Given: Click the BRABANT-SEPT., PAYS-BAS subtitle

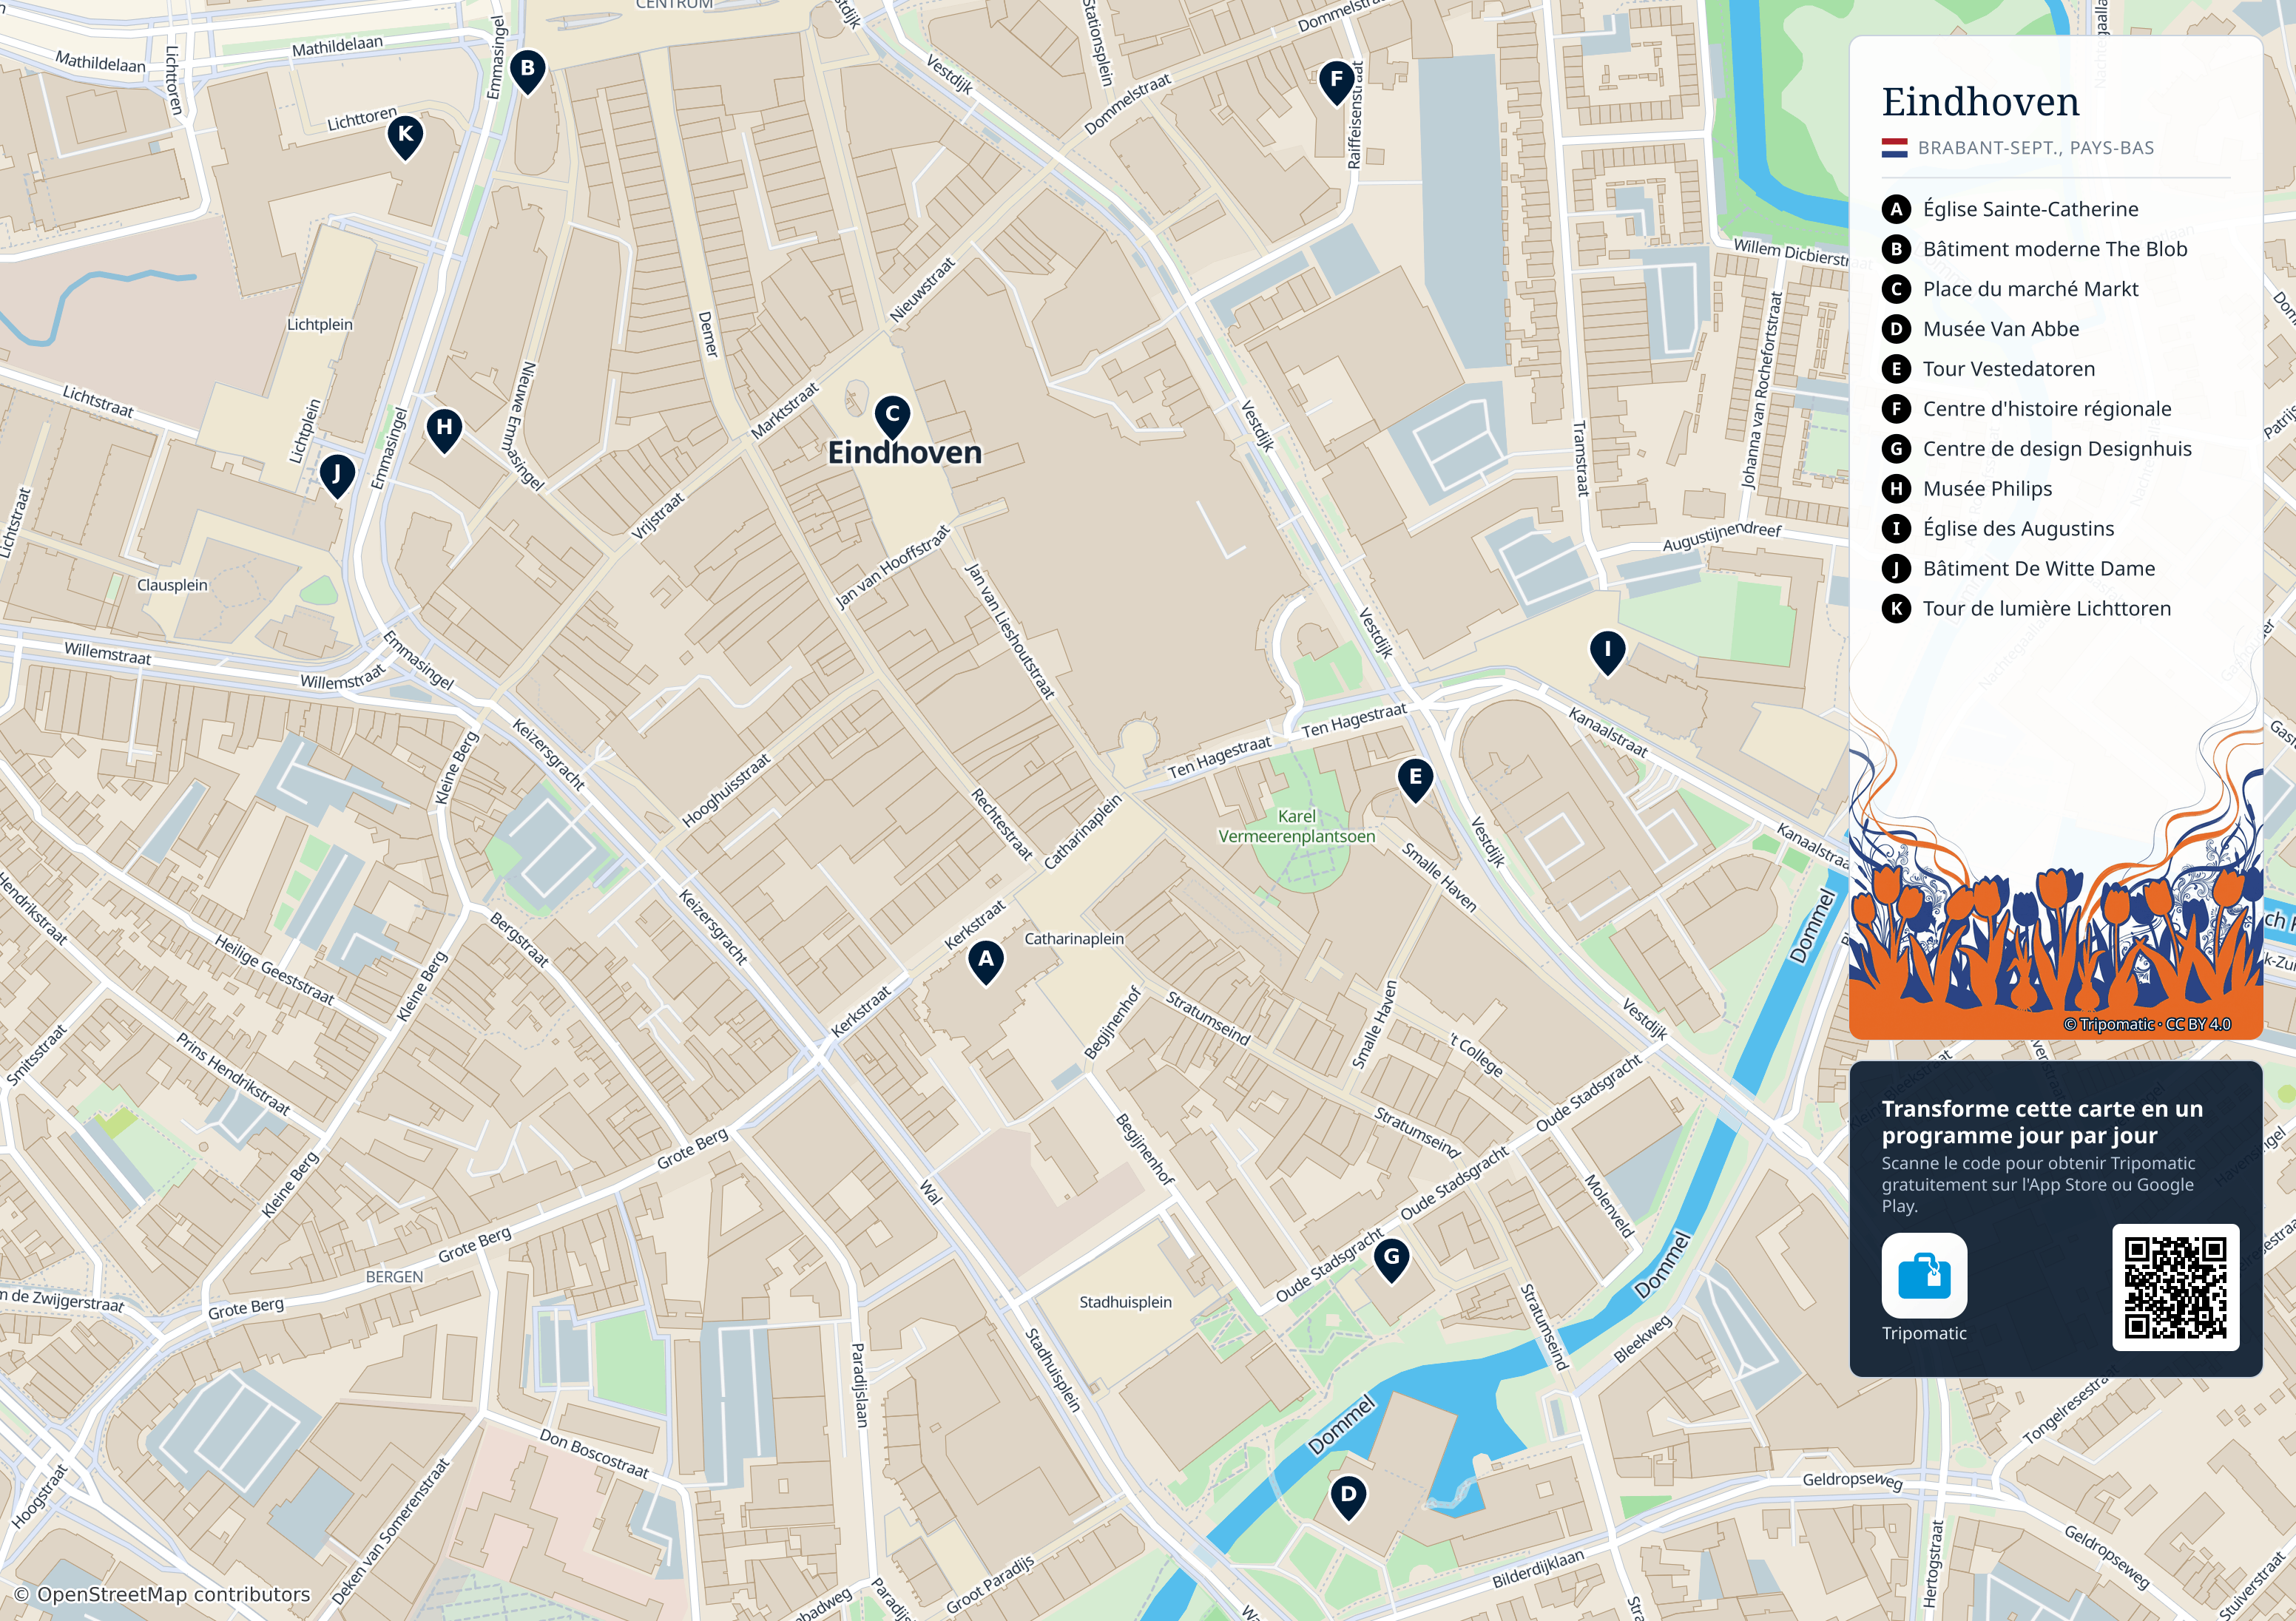Looking at the screenshot, I should 2036,148.
